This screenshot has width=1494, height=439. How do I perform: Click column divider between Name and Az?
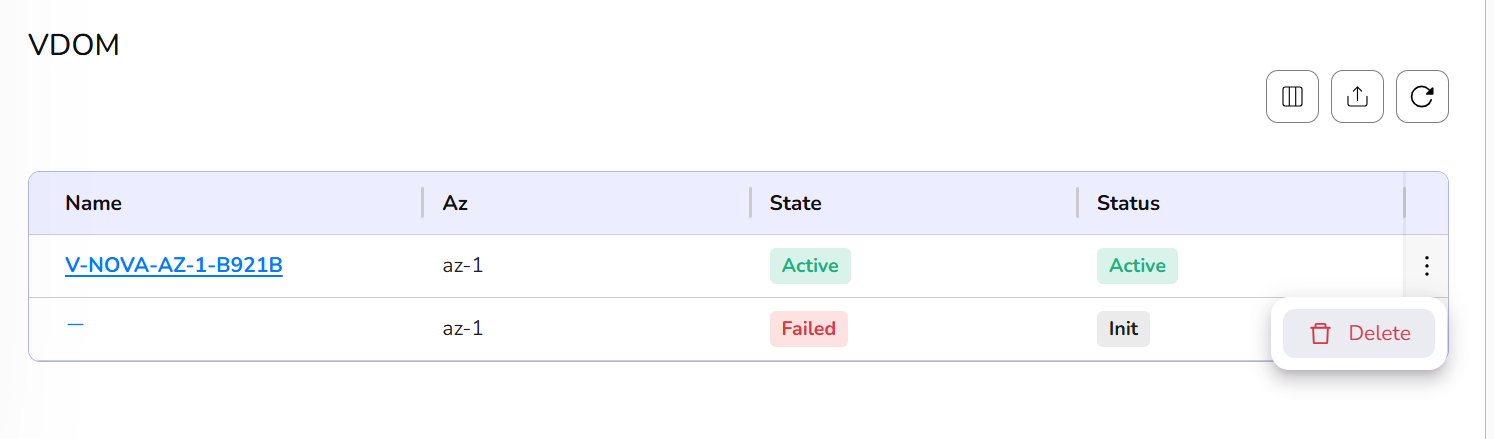pyautogui.click(x=423, y=203)
